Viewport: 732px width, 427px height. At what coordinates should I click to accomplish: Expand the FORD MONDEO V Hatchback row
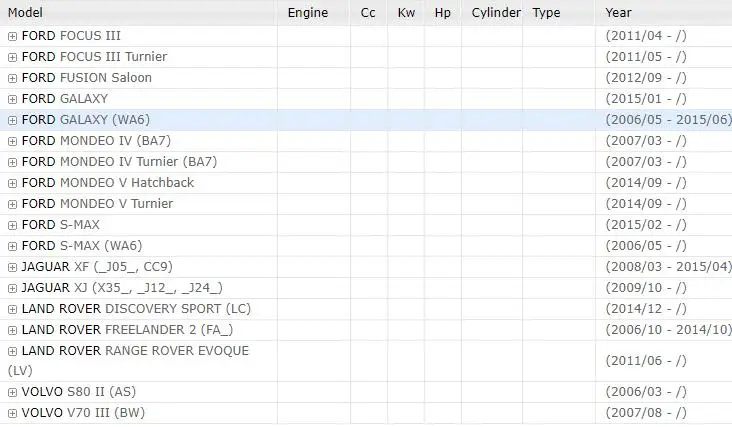pos(13,183)
